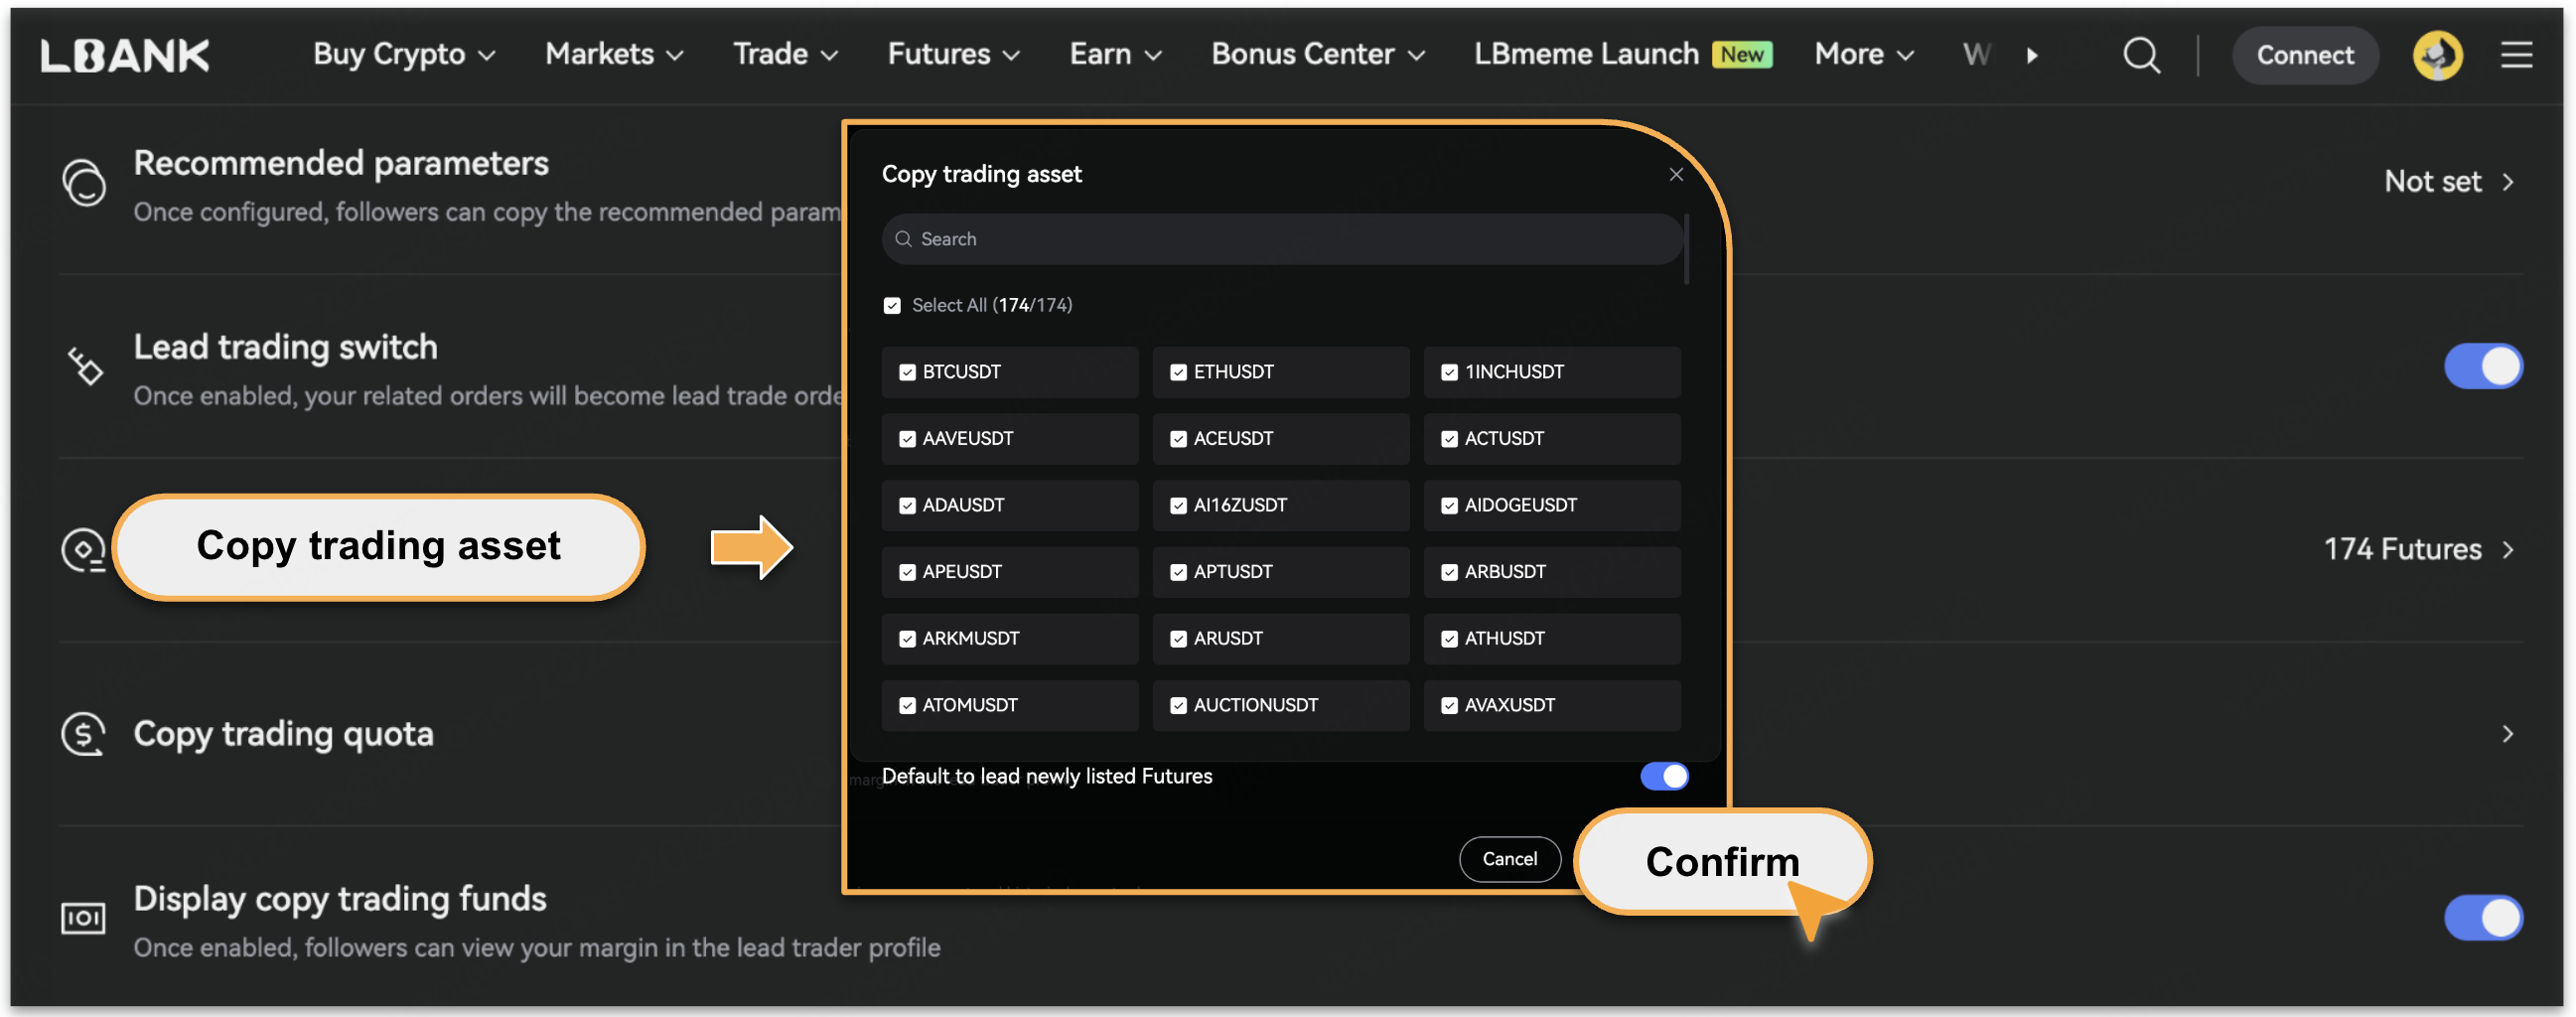This screenshot has width=2576, height=1017.
Task: Open the Futures menu
Action: [x=953, y=55]
